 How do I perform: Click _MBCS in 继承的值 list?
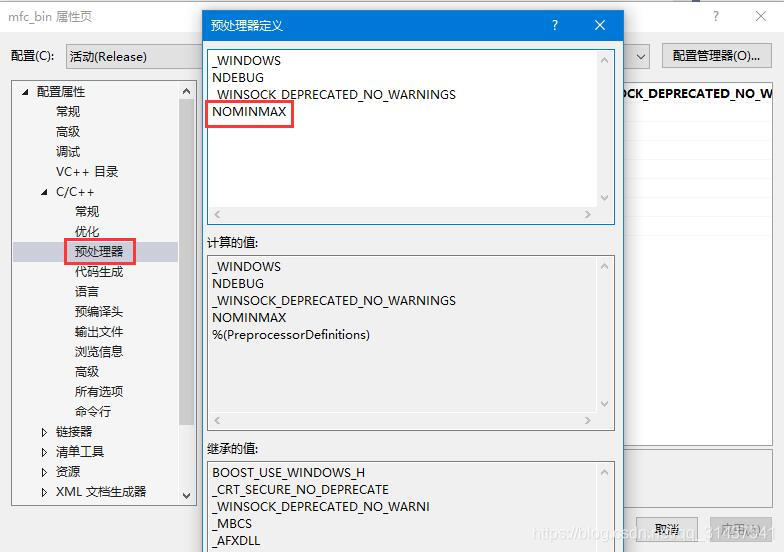point(232,524)
